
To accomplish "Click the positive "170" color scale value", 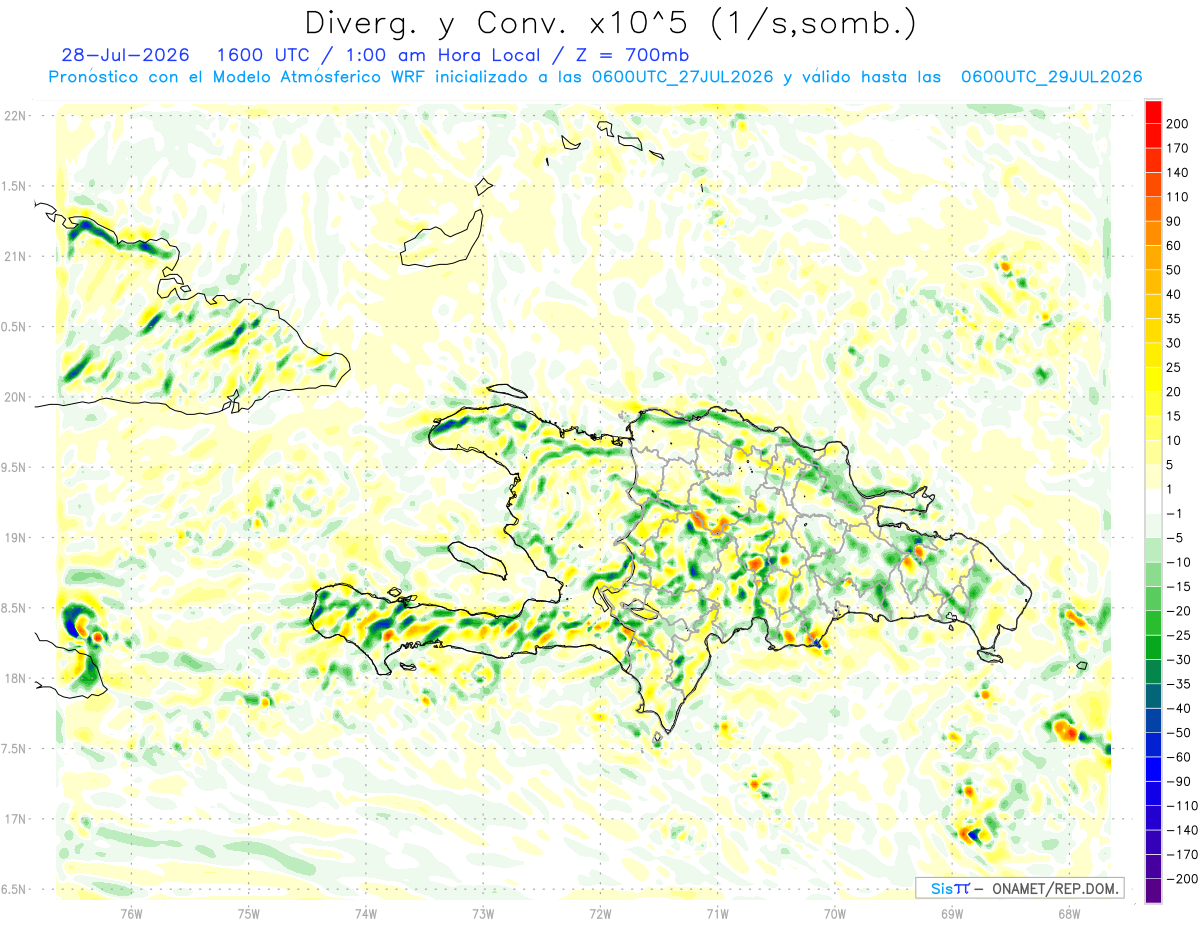I will tap(1177, 148).
